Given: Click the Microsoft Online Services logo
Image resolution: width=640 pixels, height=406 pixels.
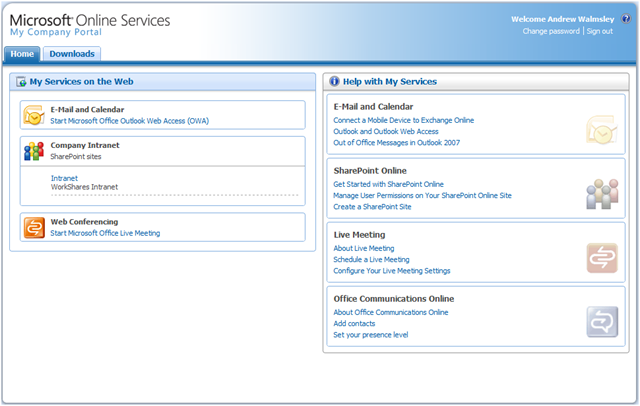Looking at the screenshot, I should click(90, 20).
